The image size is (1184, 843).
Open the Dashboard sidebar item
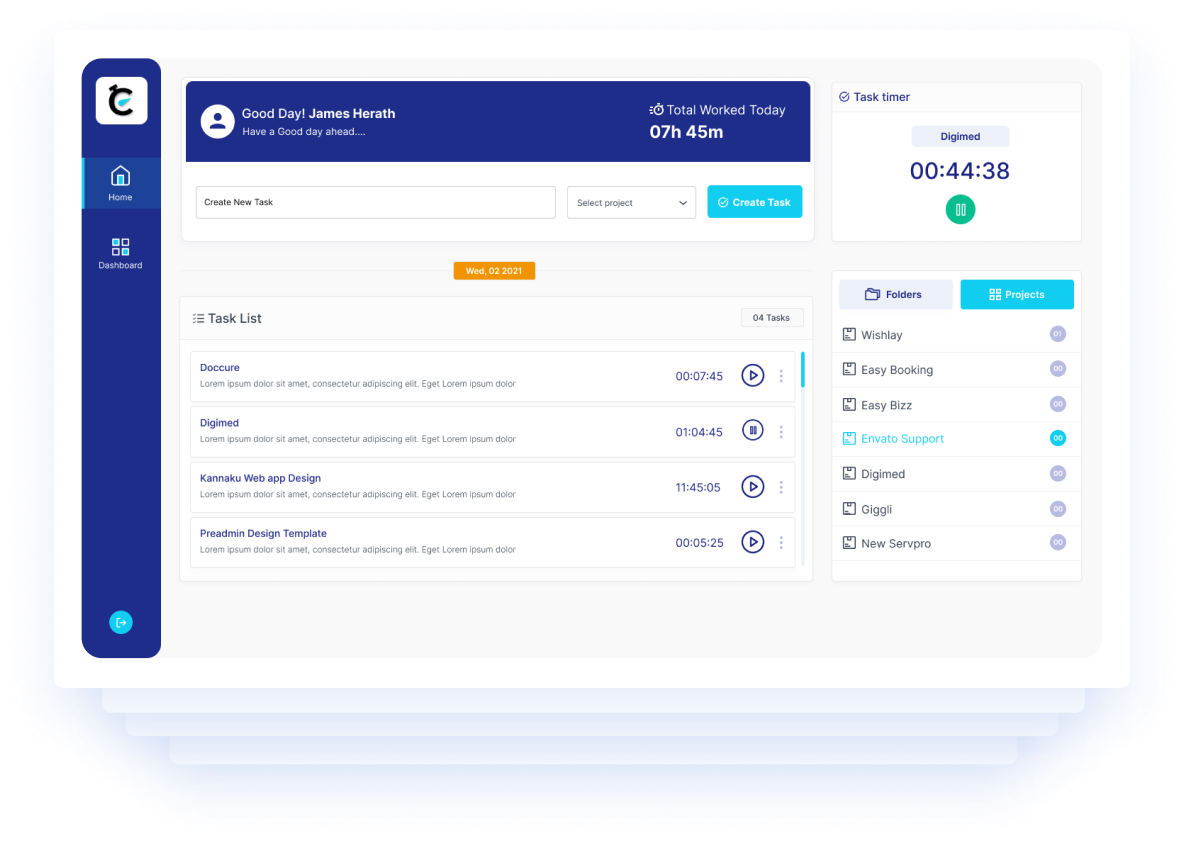click(x=121, y=253)
